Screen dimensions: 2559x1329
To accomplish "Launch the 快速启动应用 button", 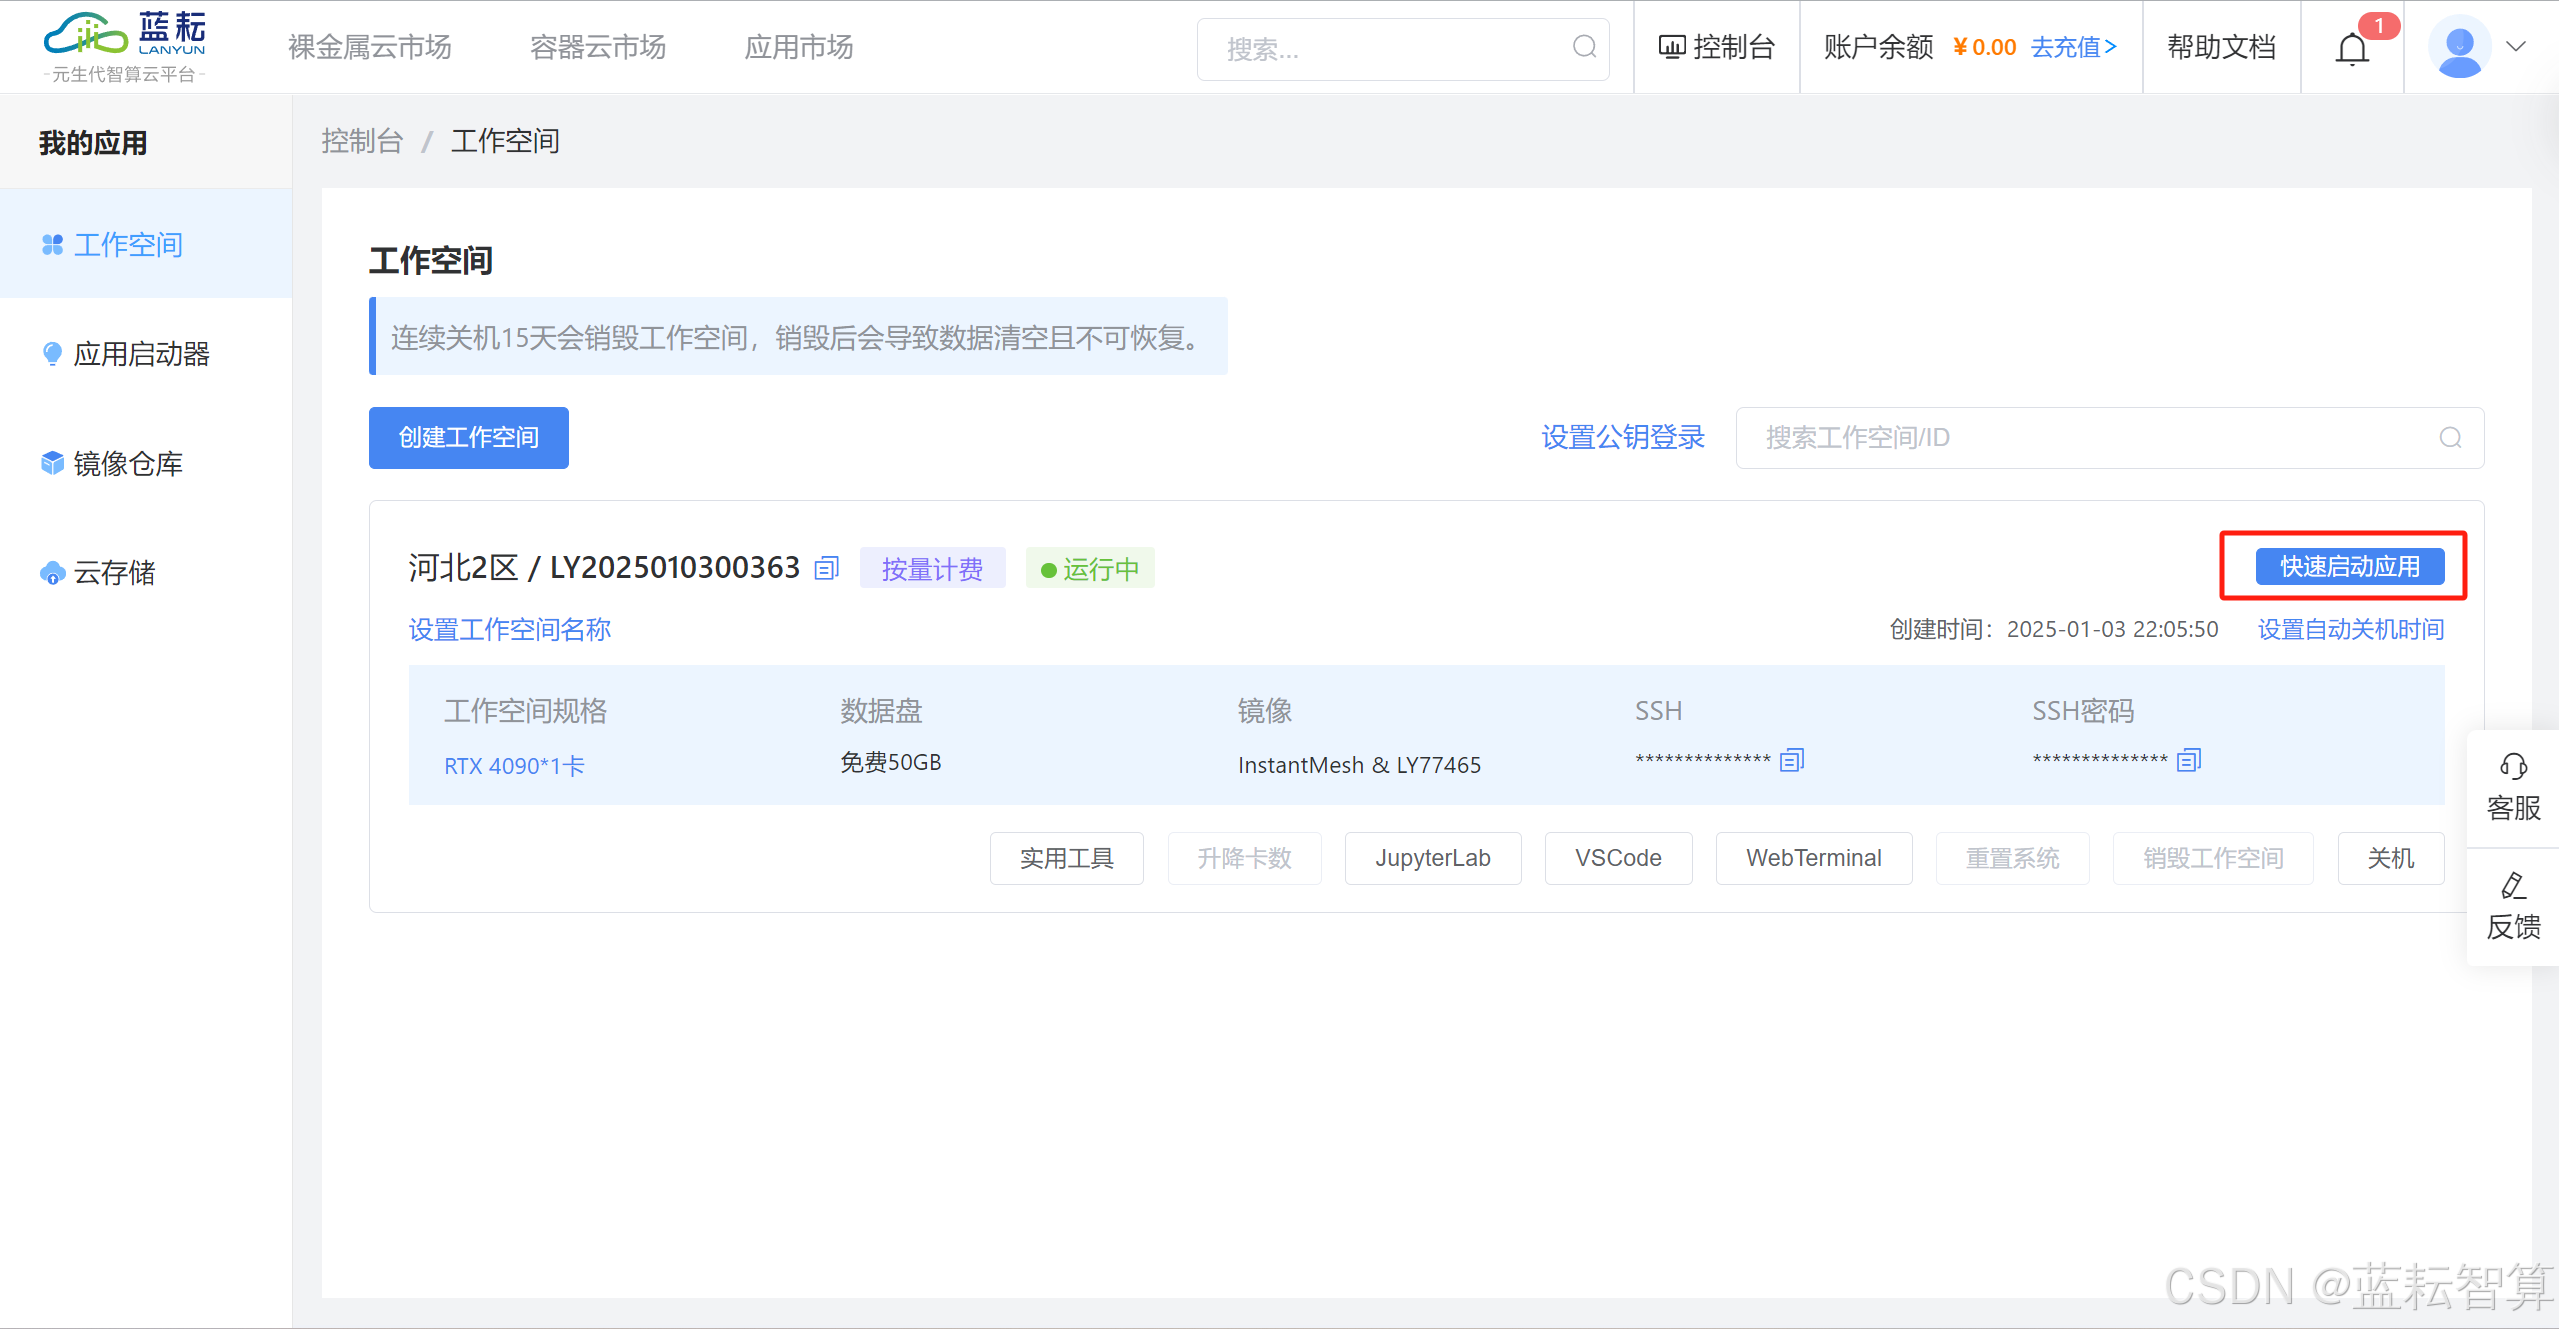I will click(x=2349, y=567).
